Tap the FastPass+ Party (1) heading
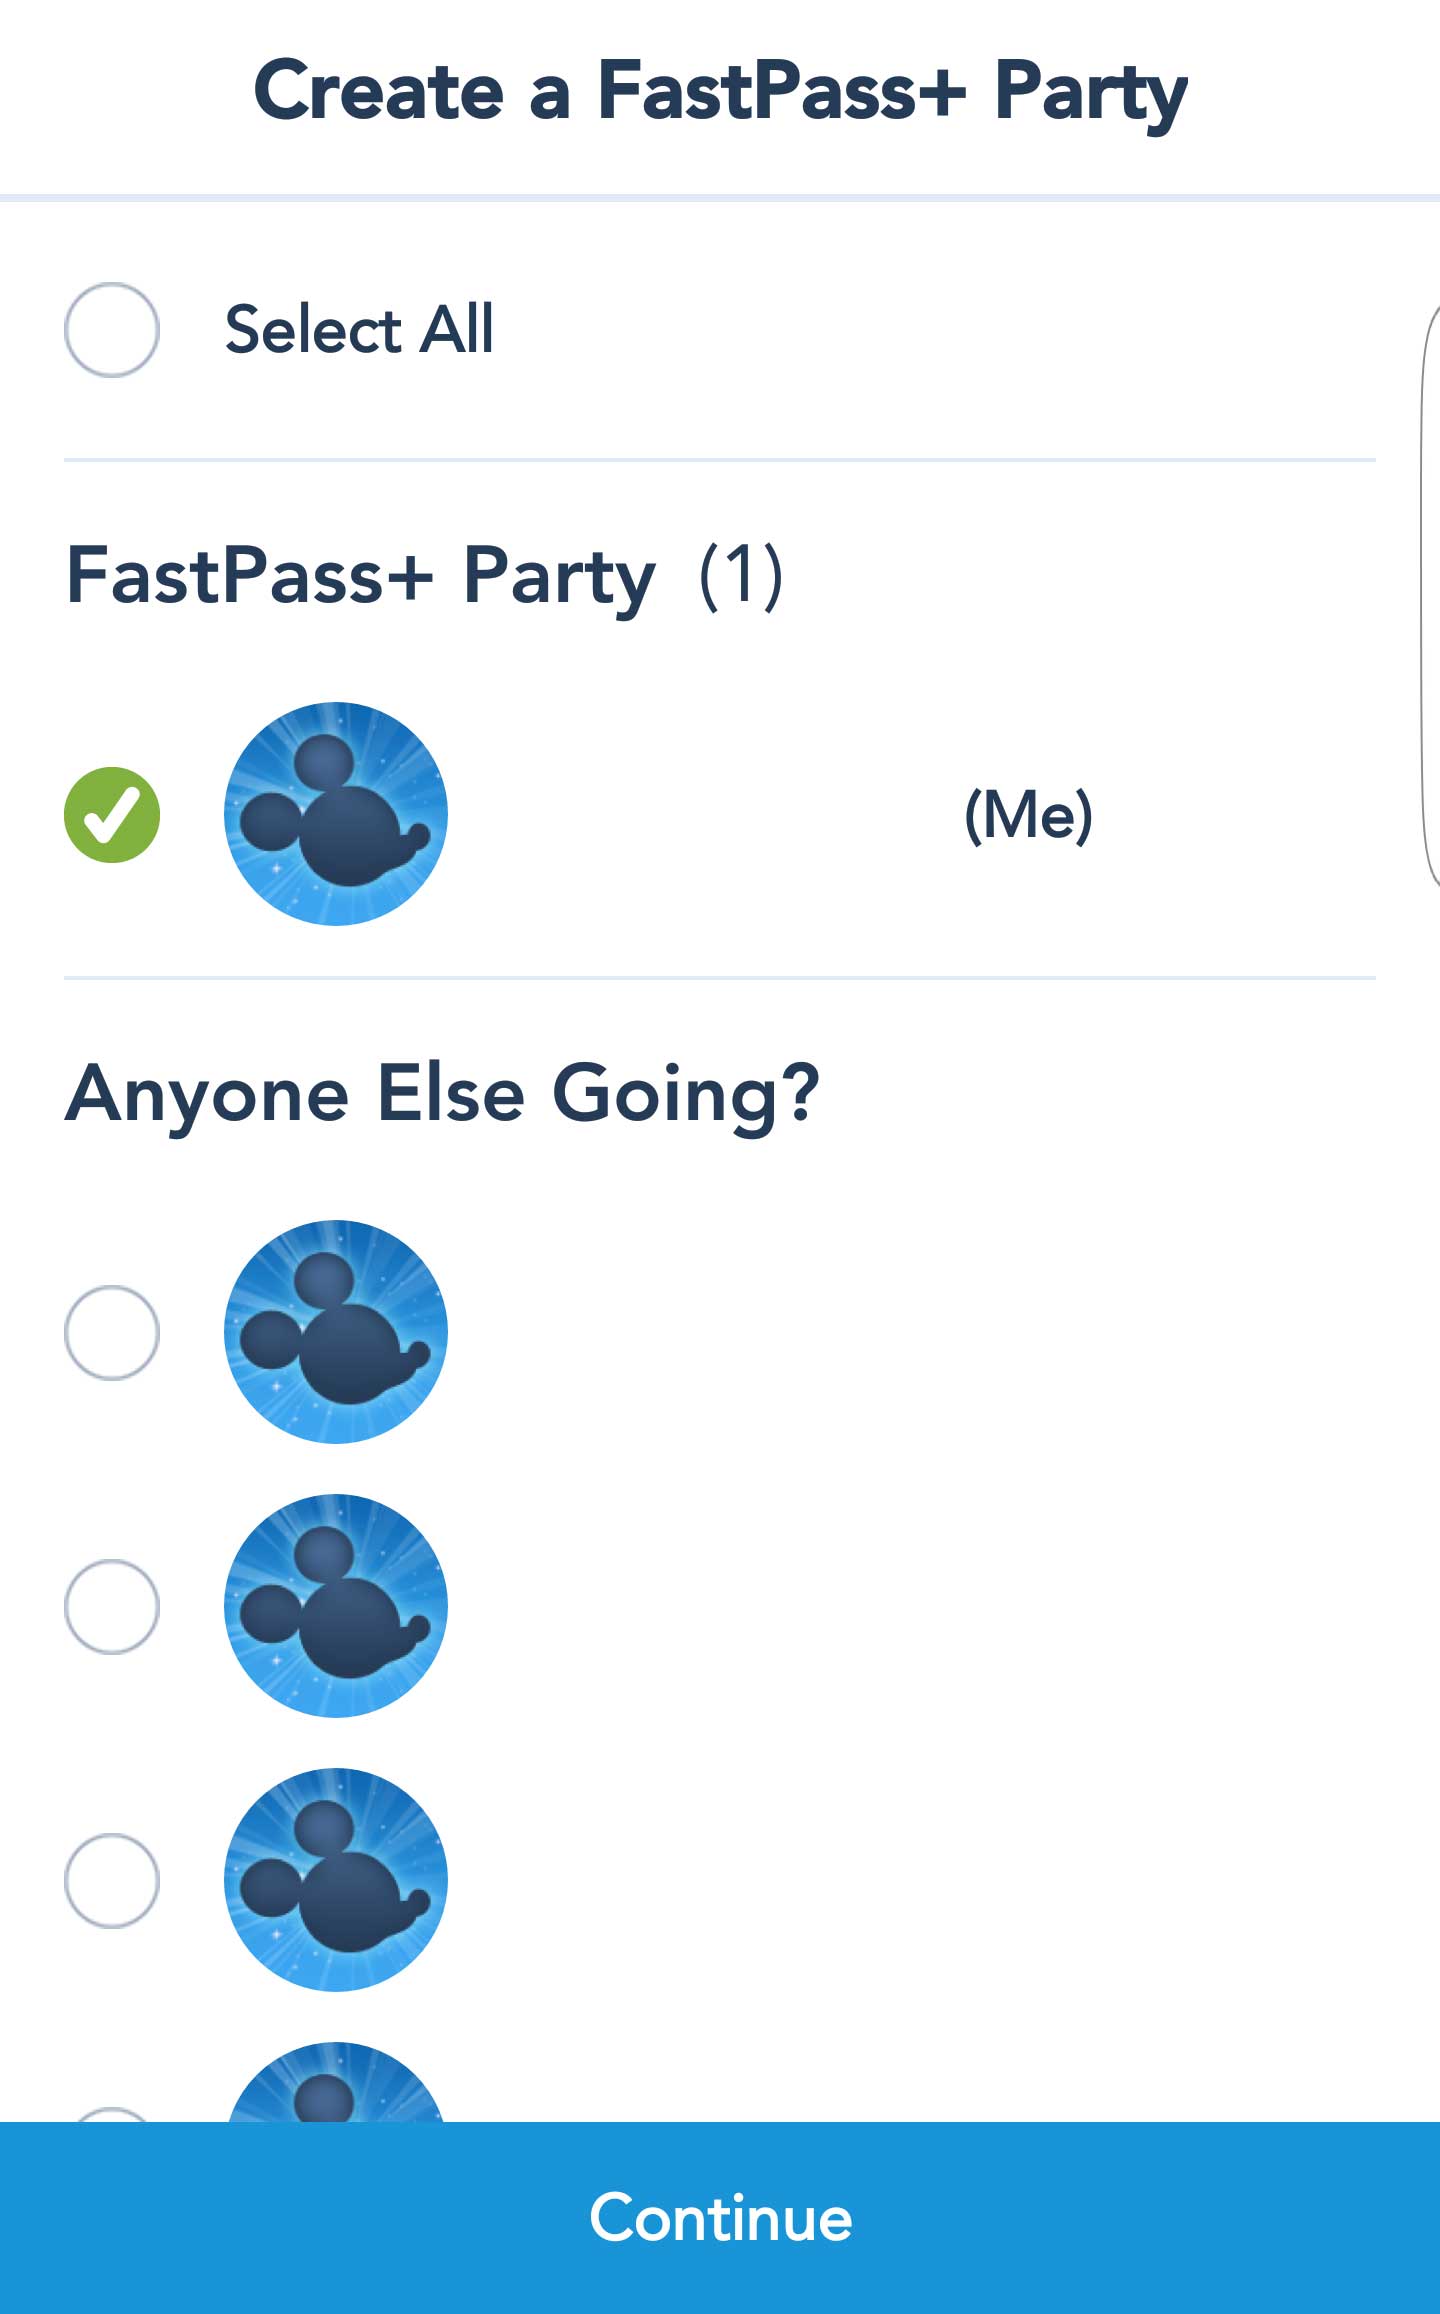This screenshot has height=2314, width=1440. click(x=425, y=577)
